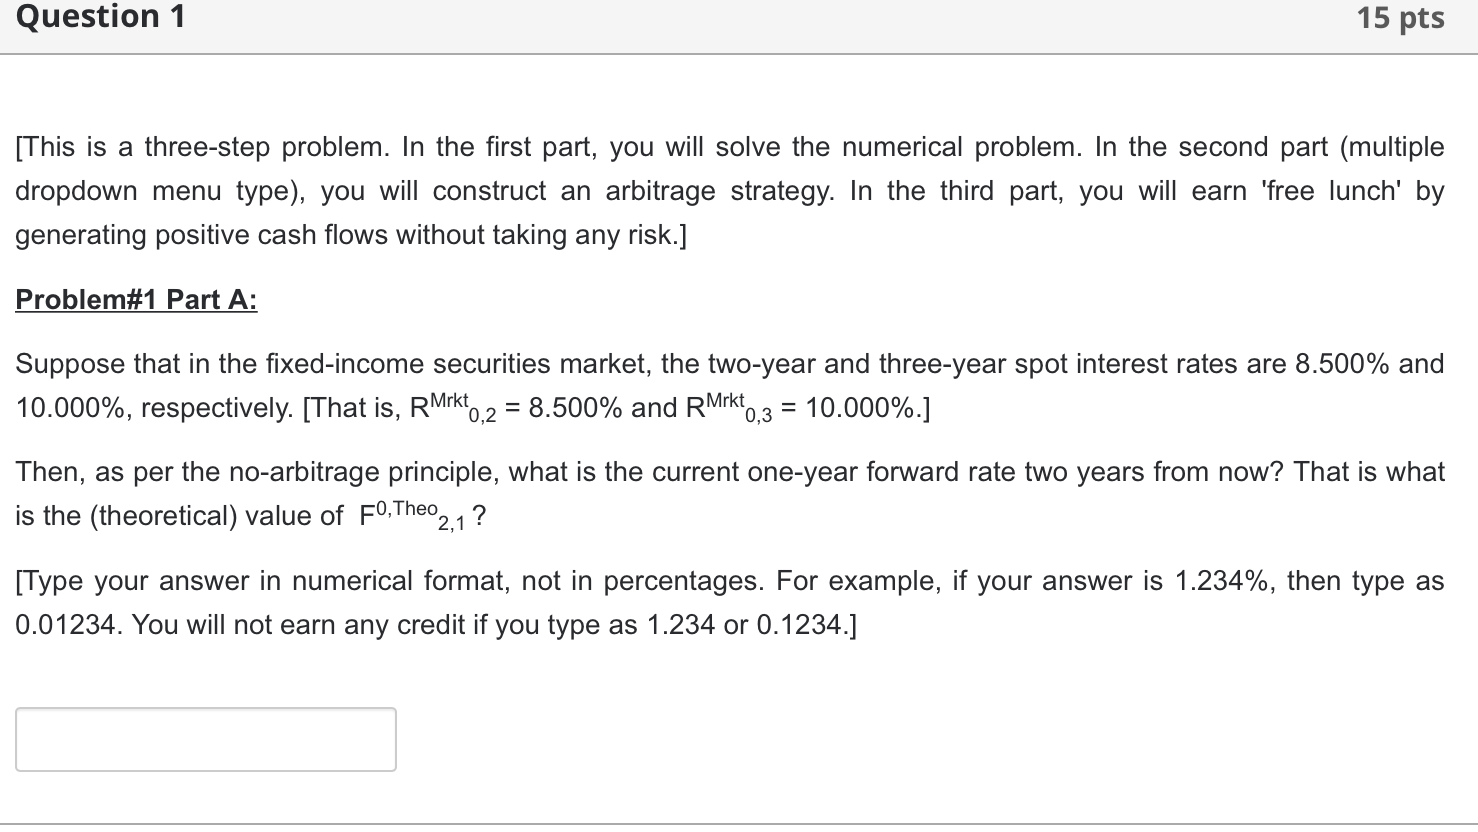
Task: Select the Problem#1 Part A heading
Action: [135, 299]
